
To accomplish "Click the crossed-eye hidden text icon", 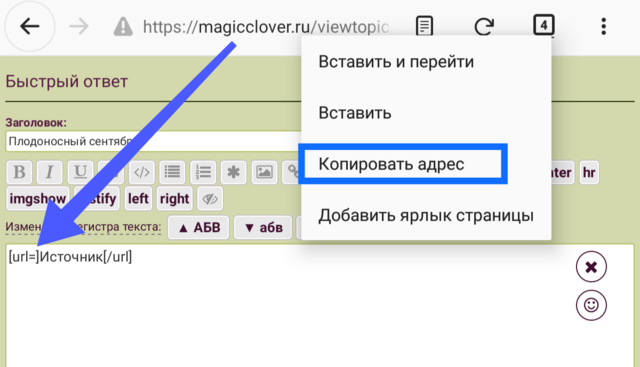I will (210, 199).
